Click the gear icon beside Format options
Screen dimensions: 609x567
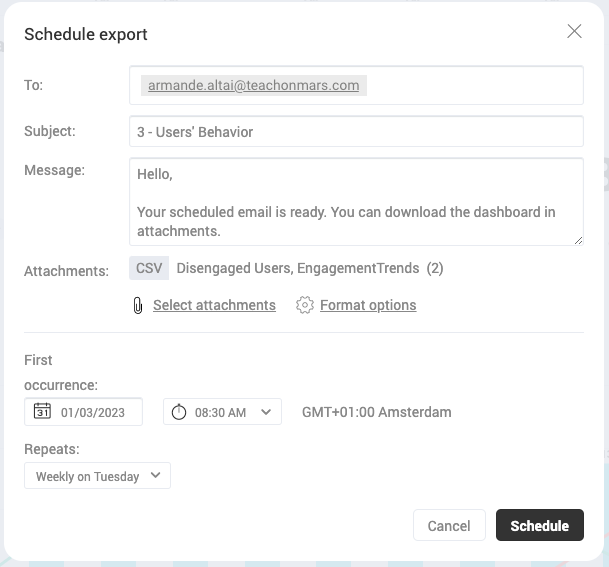coord(304,305)
